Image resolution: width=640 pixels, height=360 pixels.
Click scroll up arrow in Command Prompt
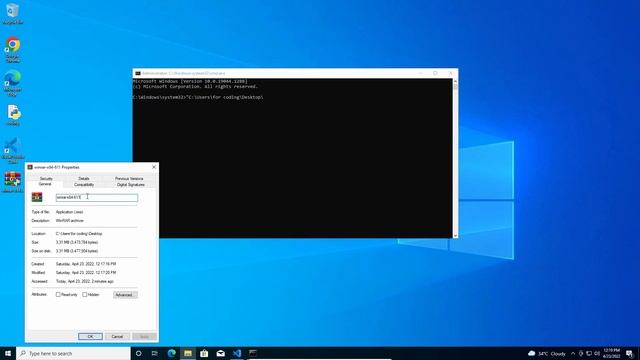point(455,81)
